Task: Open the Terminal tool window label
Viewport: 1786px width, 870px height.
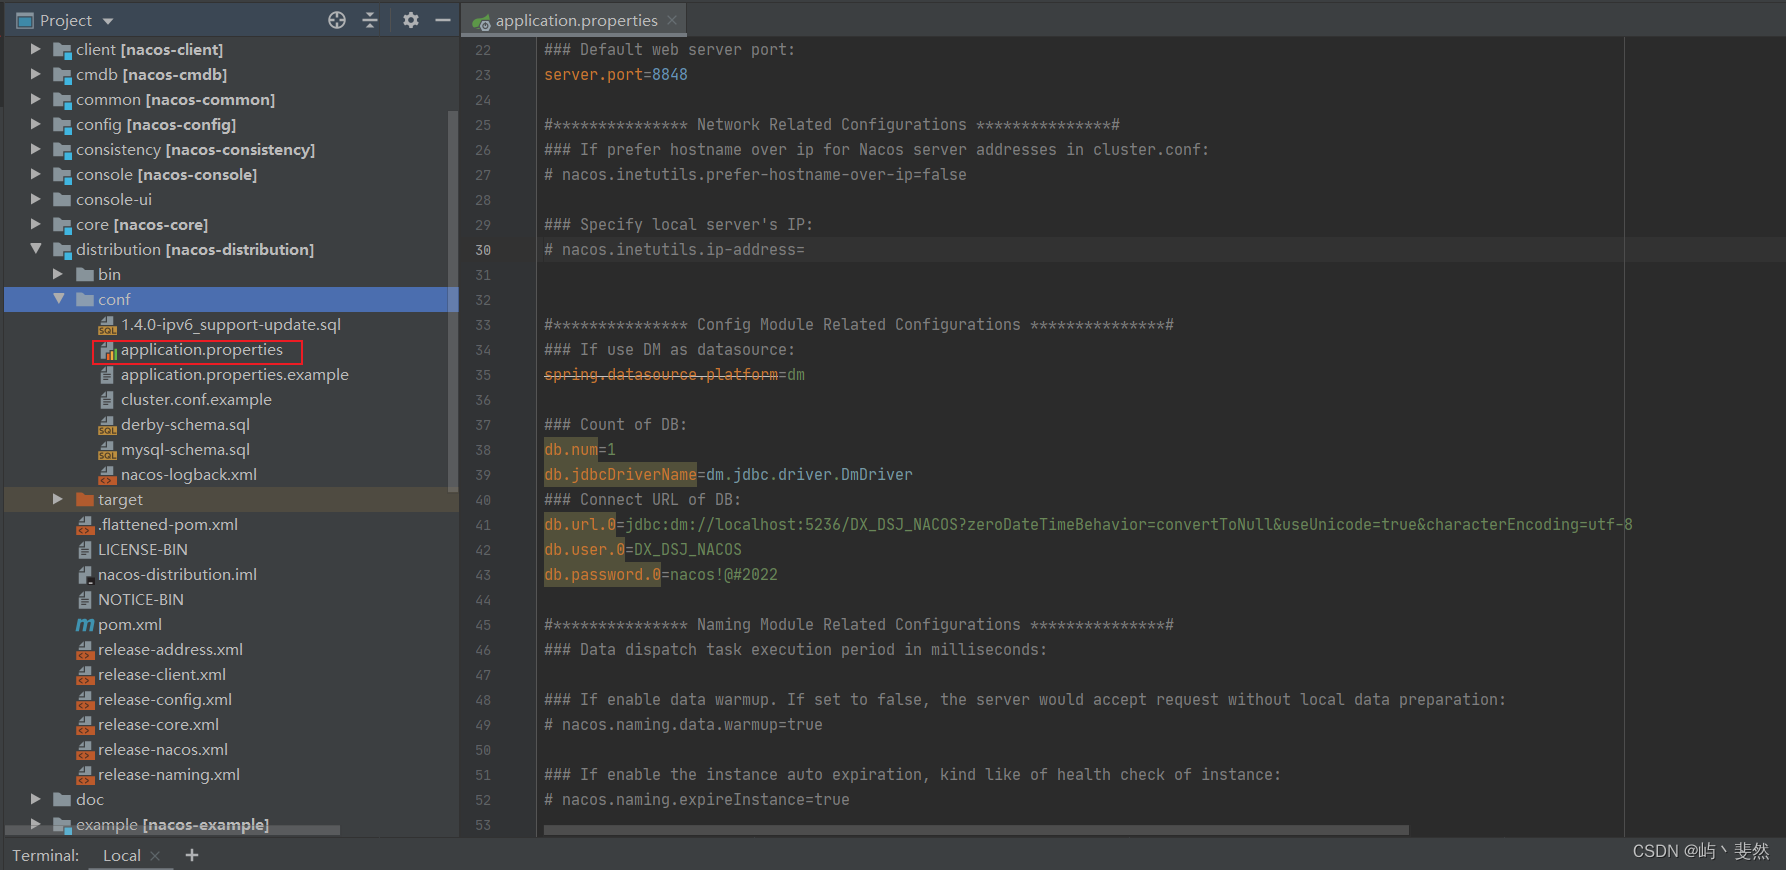Action: tap(46, 855)
